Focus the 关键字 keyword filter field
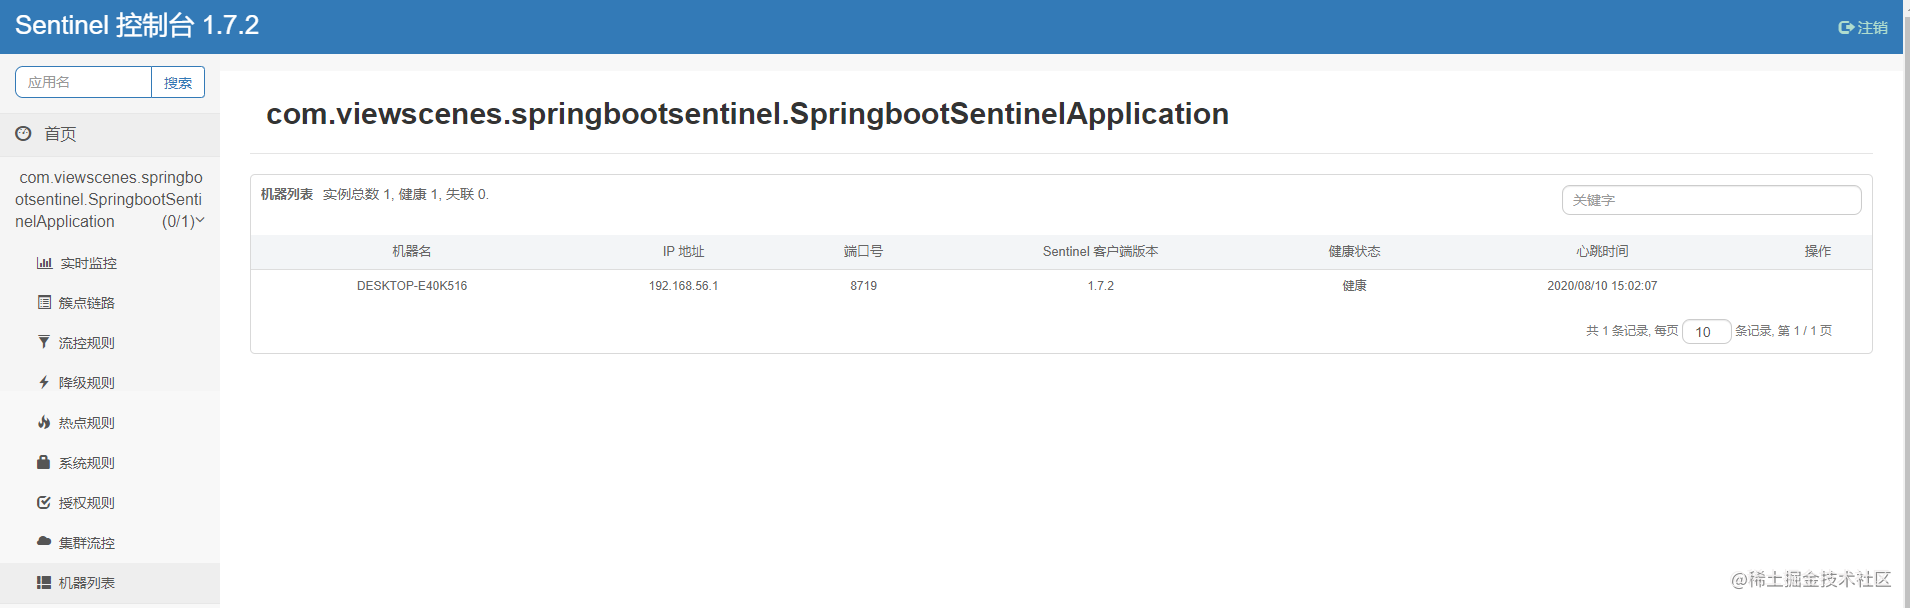The width and height of the screenshot is (1910, 608). coord(1711,200)
